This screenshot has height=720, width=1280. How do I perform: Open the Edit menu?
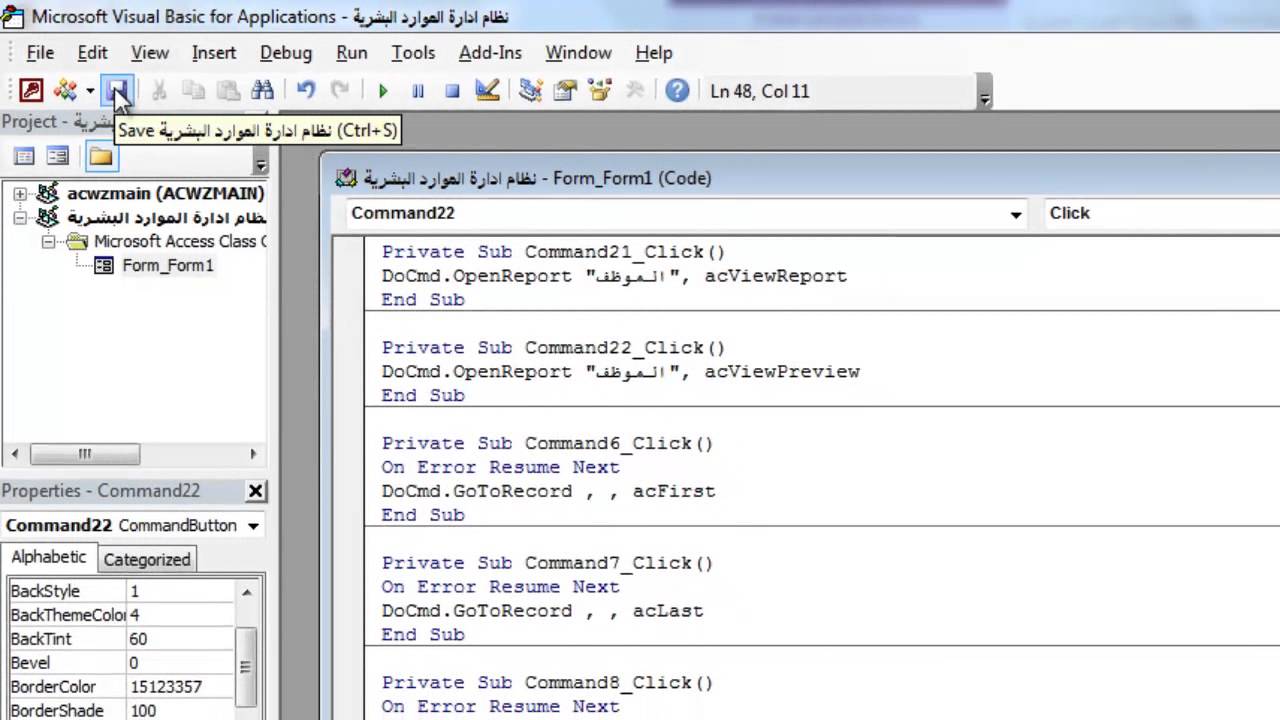(x=92, y=53)
